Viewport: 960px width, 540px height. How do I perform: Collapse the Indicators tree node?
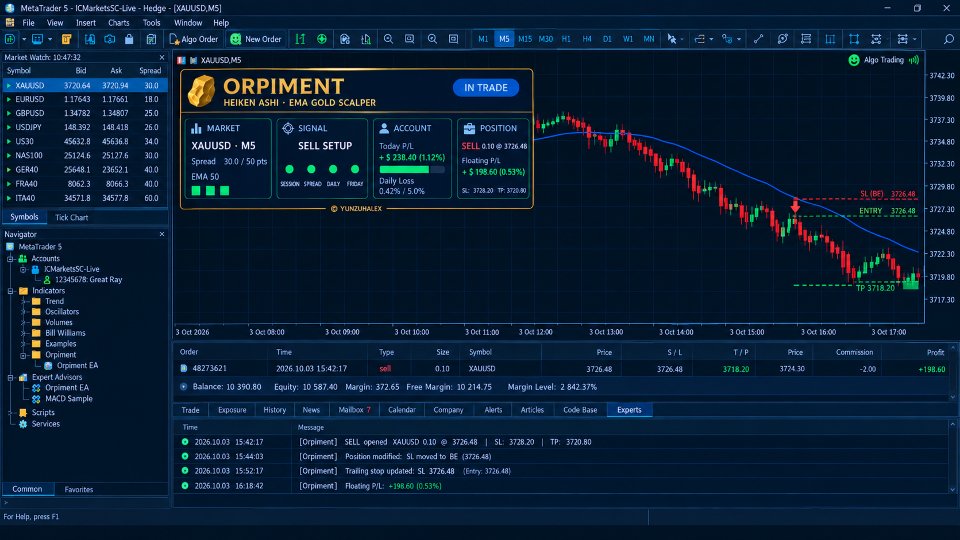[10, 291]
